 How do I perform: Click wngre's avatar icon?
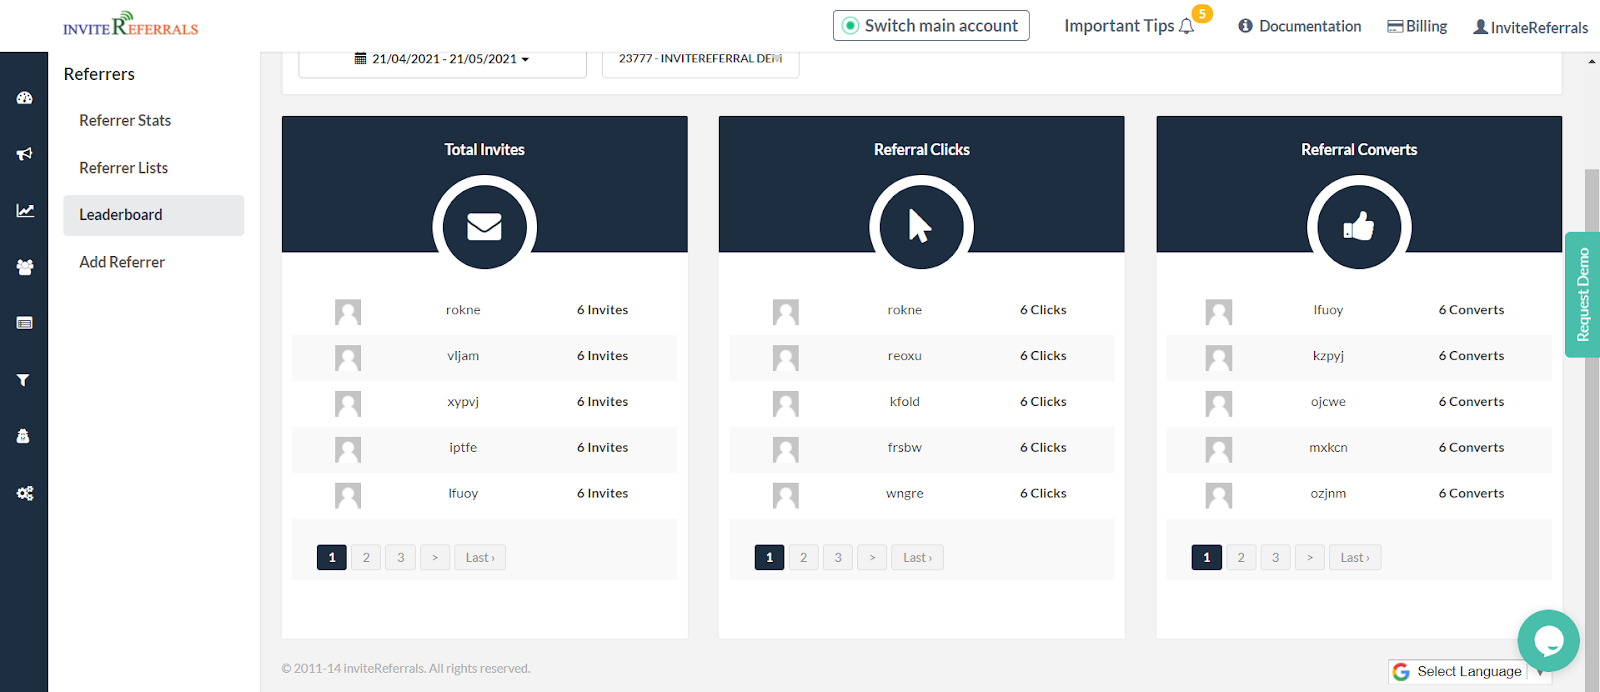(x=786, y=496)
